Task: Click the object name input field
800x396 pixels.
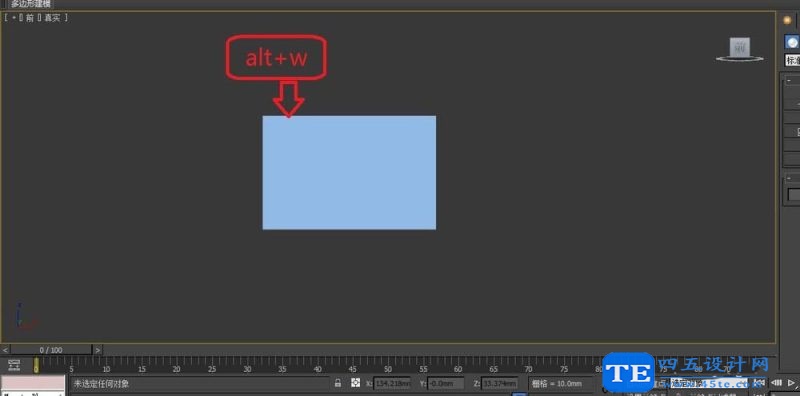Action: pyautogui.click(x=794, y=194)
